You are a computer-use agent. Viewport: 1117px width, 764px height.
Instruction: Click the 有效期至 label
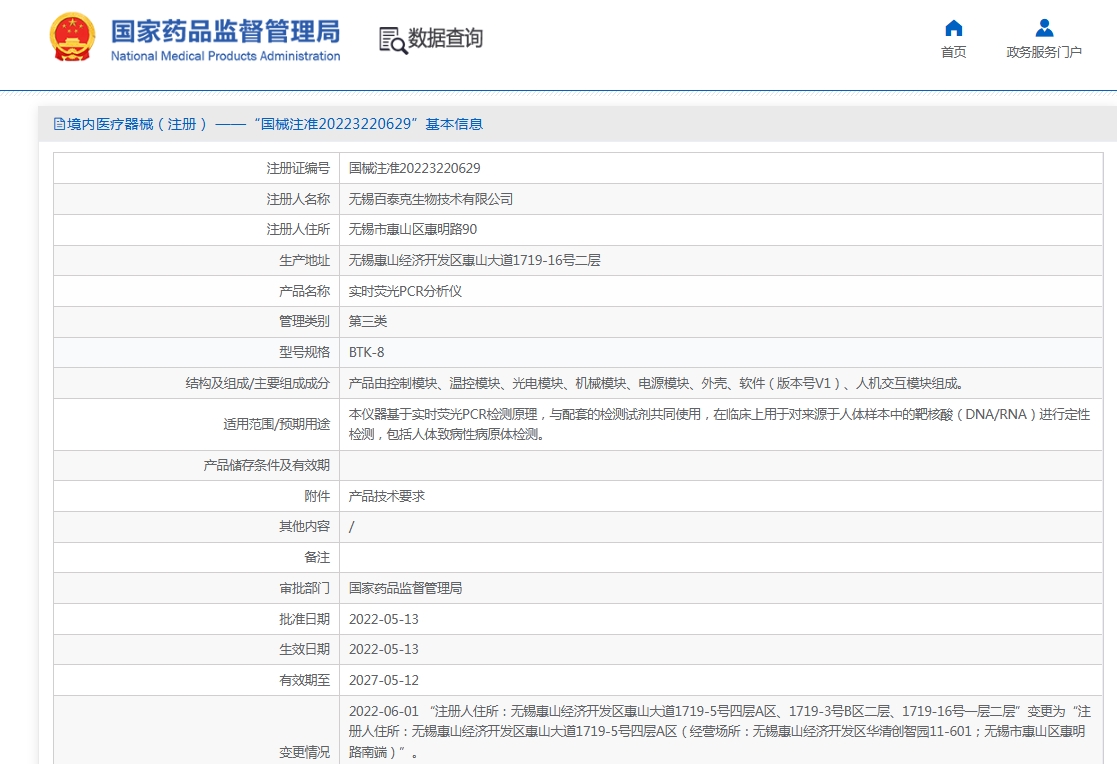pos(304,681)
